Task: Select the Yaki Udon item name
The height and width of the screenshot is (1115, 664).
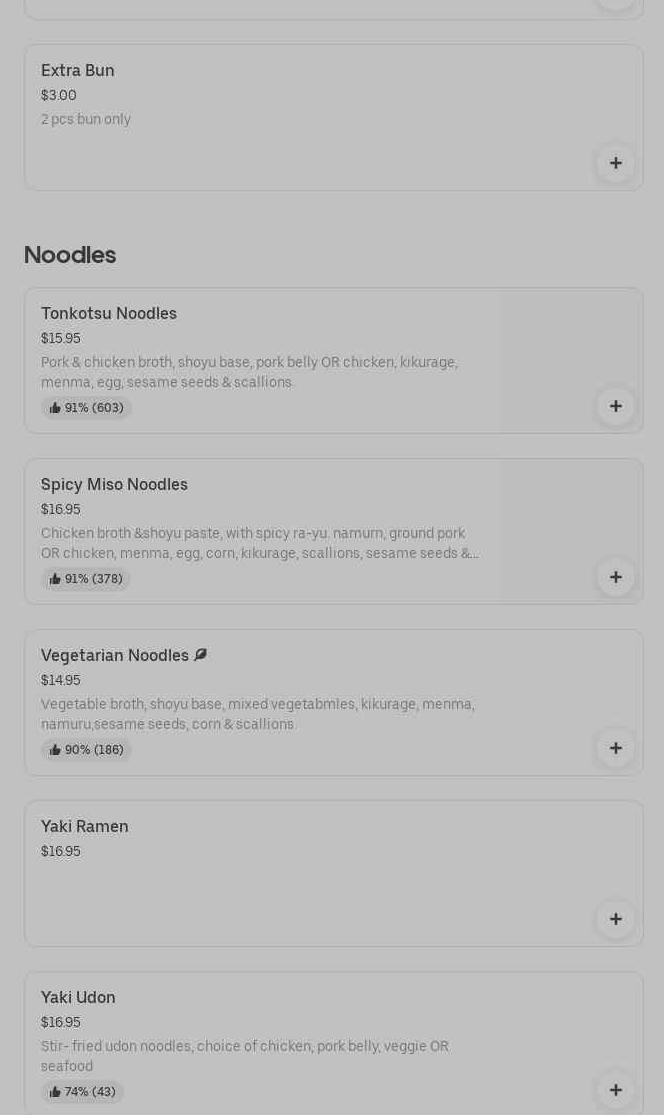Action: 78,998
